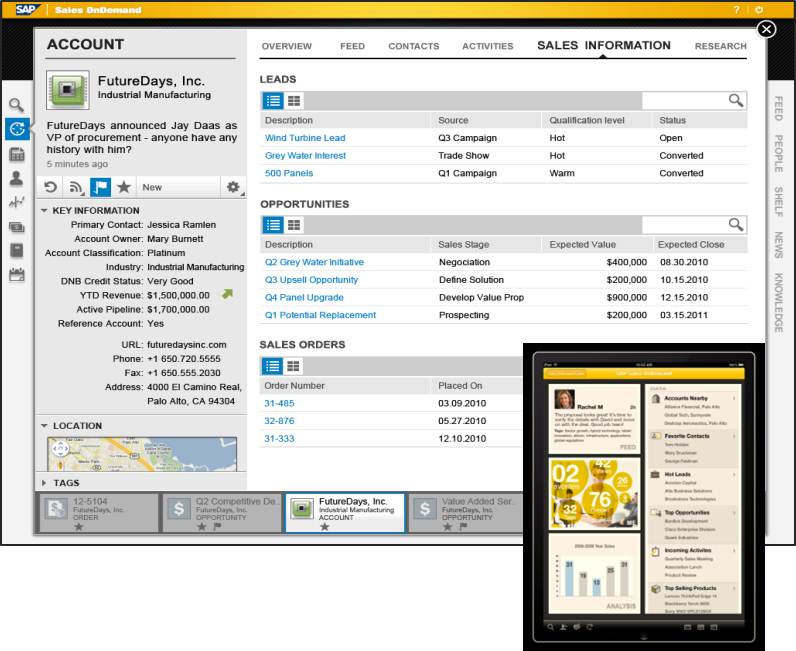This screenshot has width=796, height=651.
Task: Open the stacked cards sidebar icon
Action: click(x=17, y=226)
